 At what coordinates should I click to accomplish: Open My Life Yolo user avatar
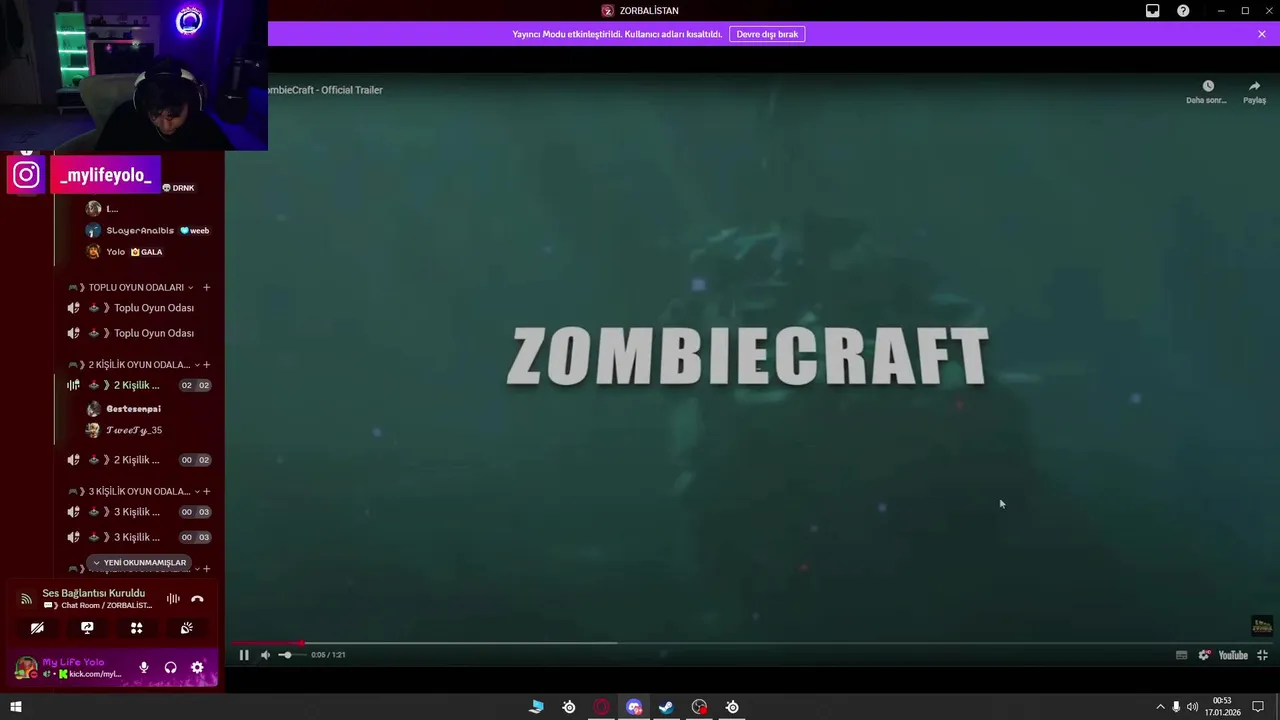coord(26,668)
